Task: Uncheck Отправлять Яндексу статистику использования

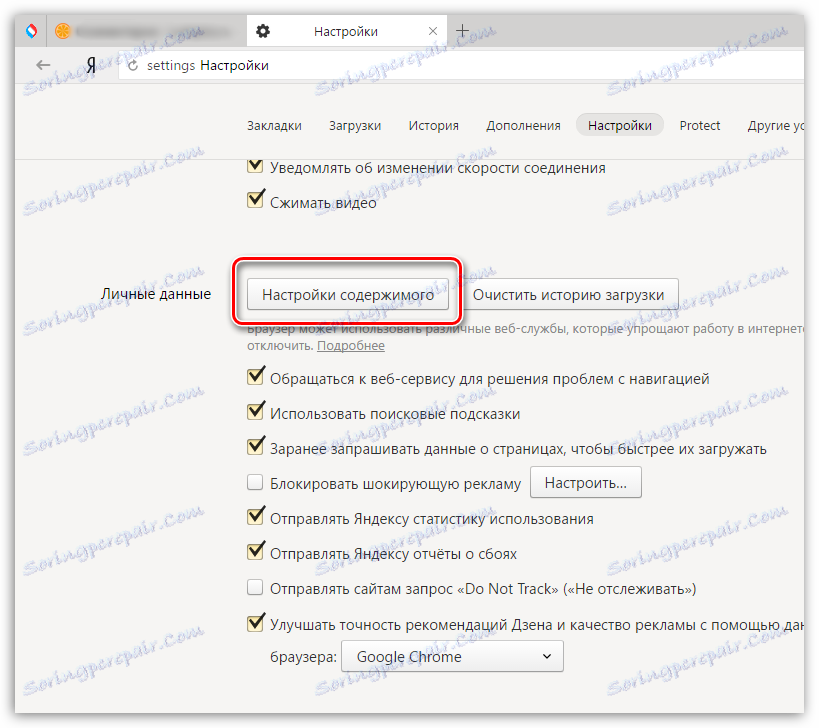Action: click(255, 517)
